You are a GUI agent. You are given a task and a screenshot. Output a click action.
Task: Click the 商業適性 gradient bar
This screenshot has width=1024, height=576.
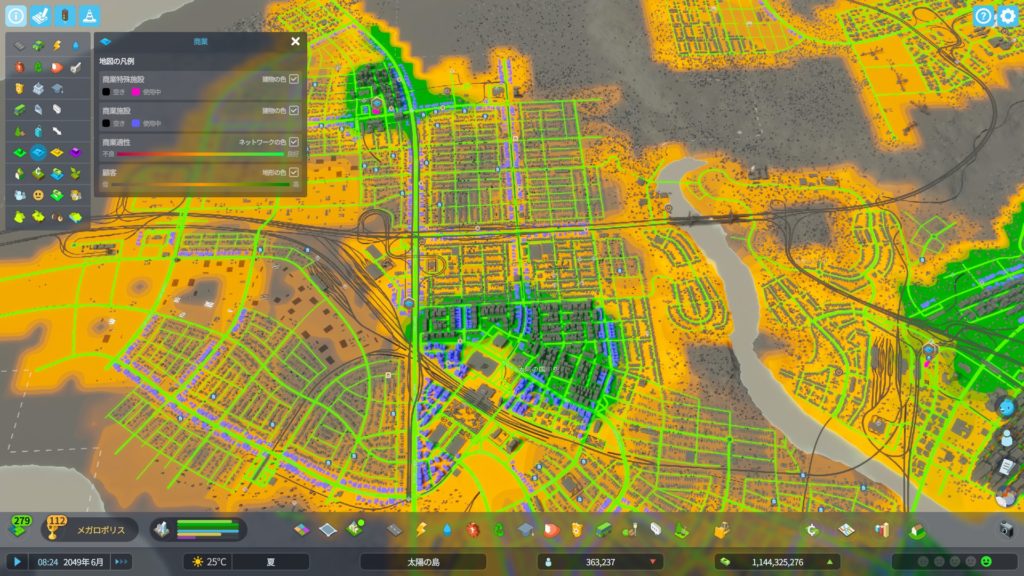200,154
